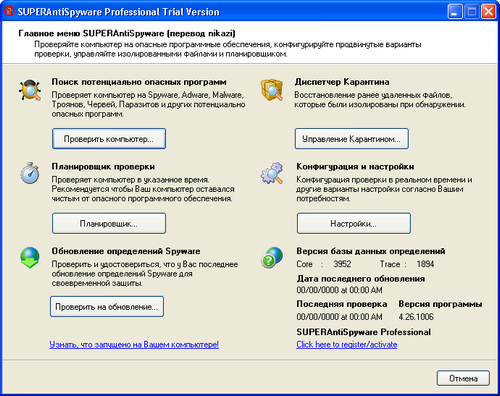Viewport: 500px width, 396px height.
Task: Click heading Диспетчер Карантина
Action: click(342, 82)
